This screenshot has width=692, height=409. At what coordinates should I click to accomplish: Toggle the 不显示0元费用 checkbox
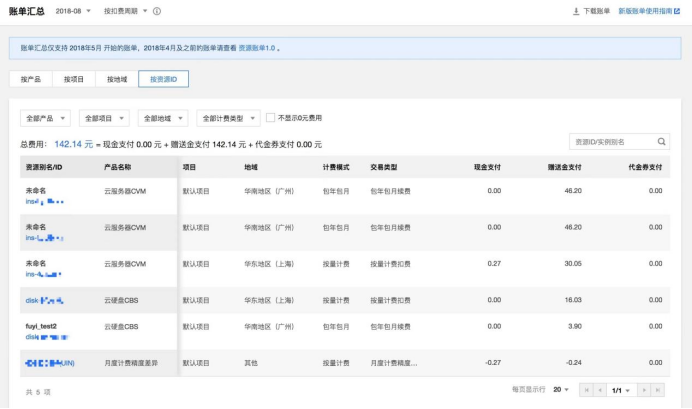pos(271,118)
